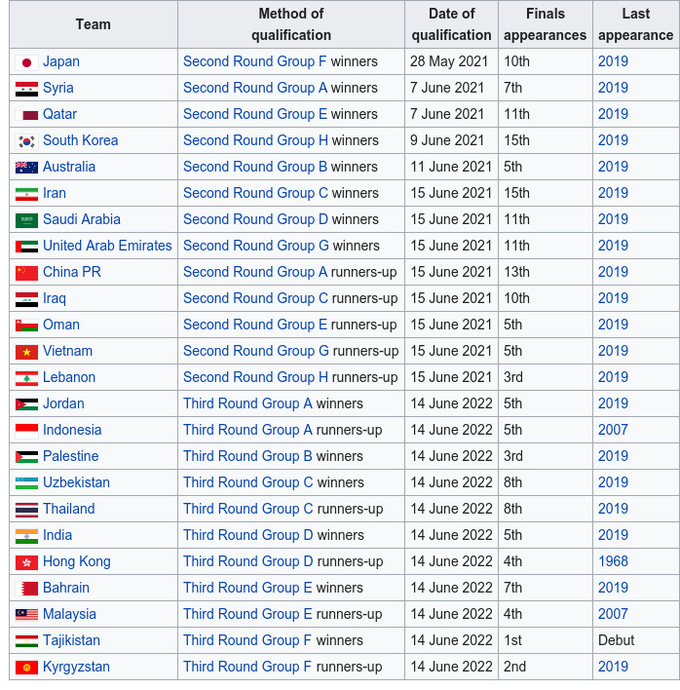The width and height of the screenshot is (680, 690).
Task: Click the Finals appearances column header
Action: click(x=545, y=24)
